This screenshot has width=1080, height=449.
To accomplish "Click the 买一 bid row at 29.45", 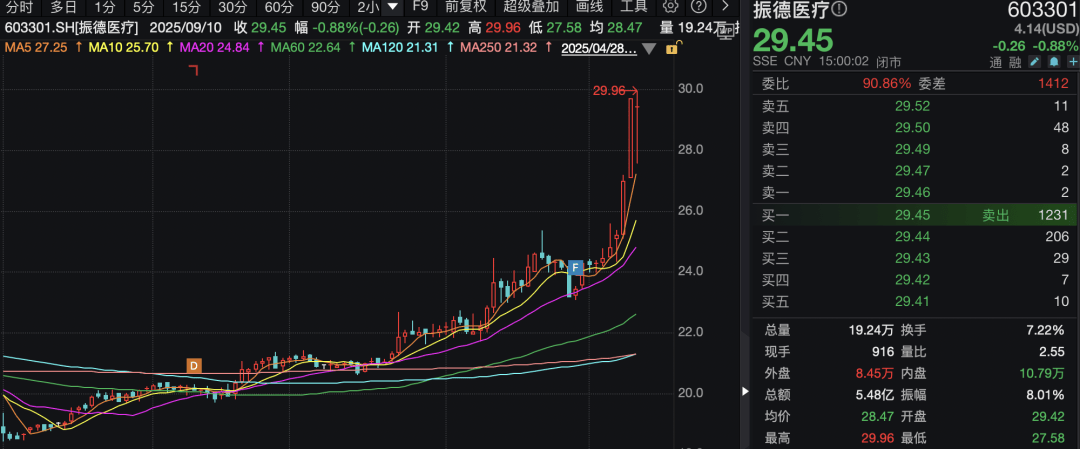I will pos(916,216).
